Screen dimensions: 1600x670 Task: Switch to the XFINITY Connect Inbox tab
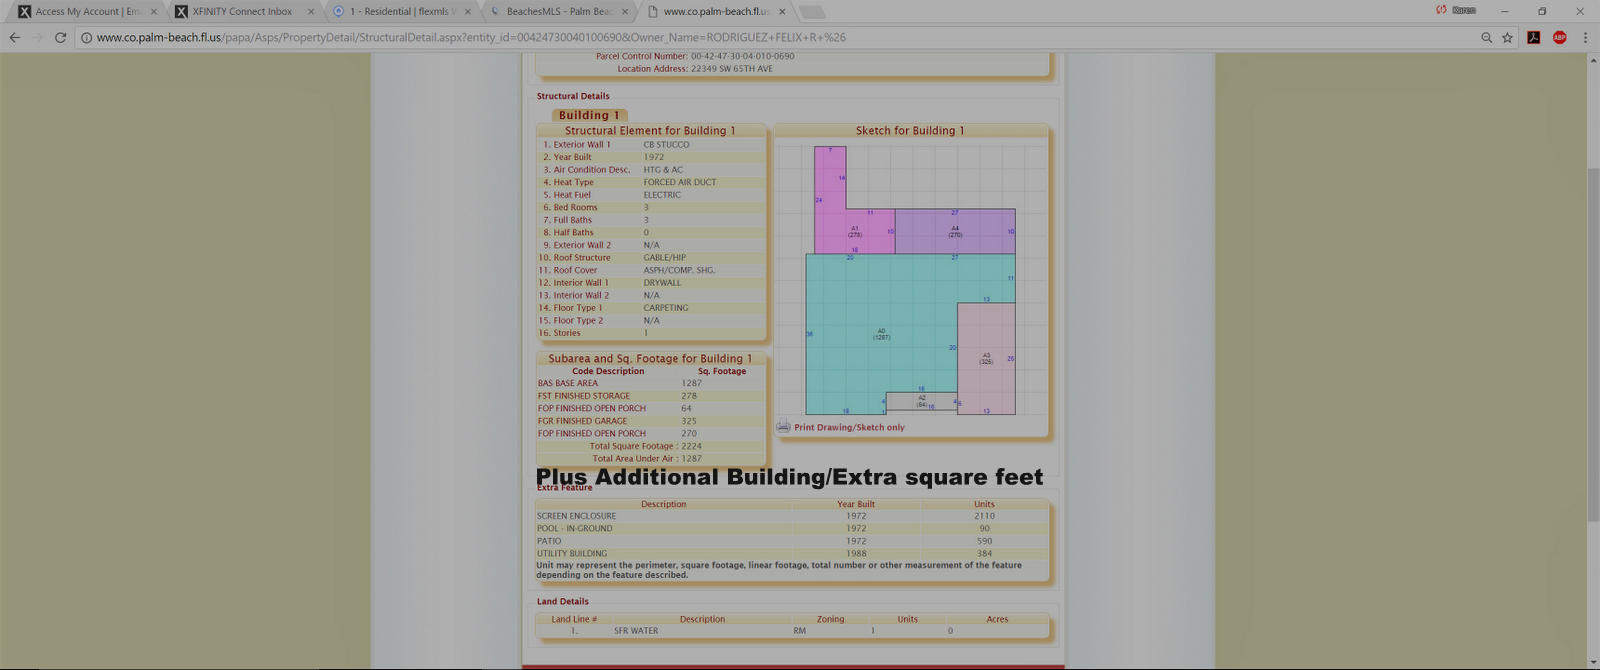[242, 12]
